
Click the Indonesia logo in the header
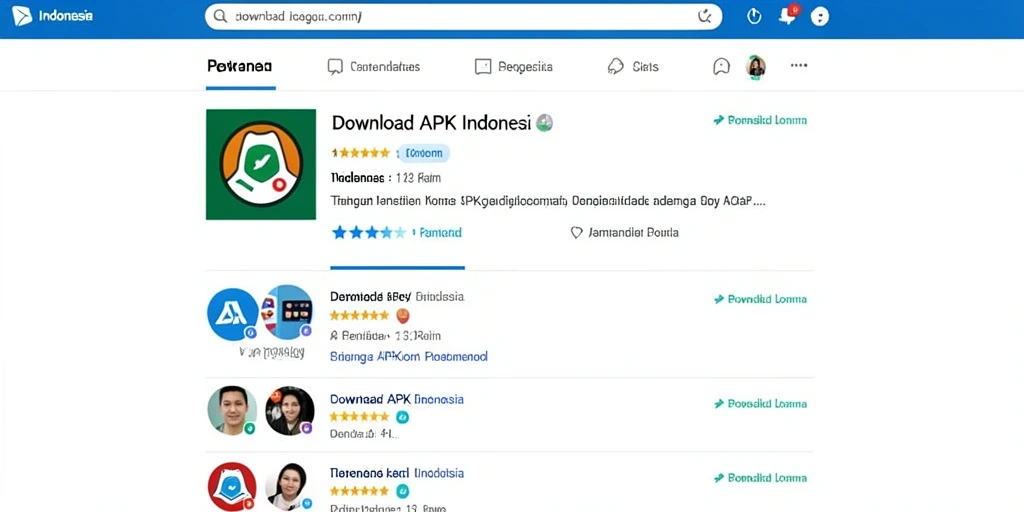click(52, 16)
